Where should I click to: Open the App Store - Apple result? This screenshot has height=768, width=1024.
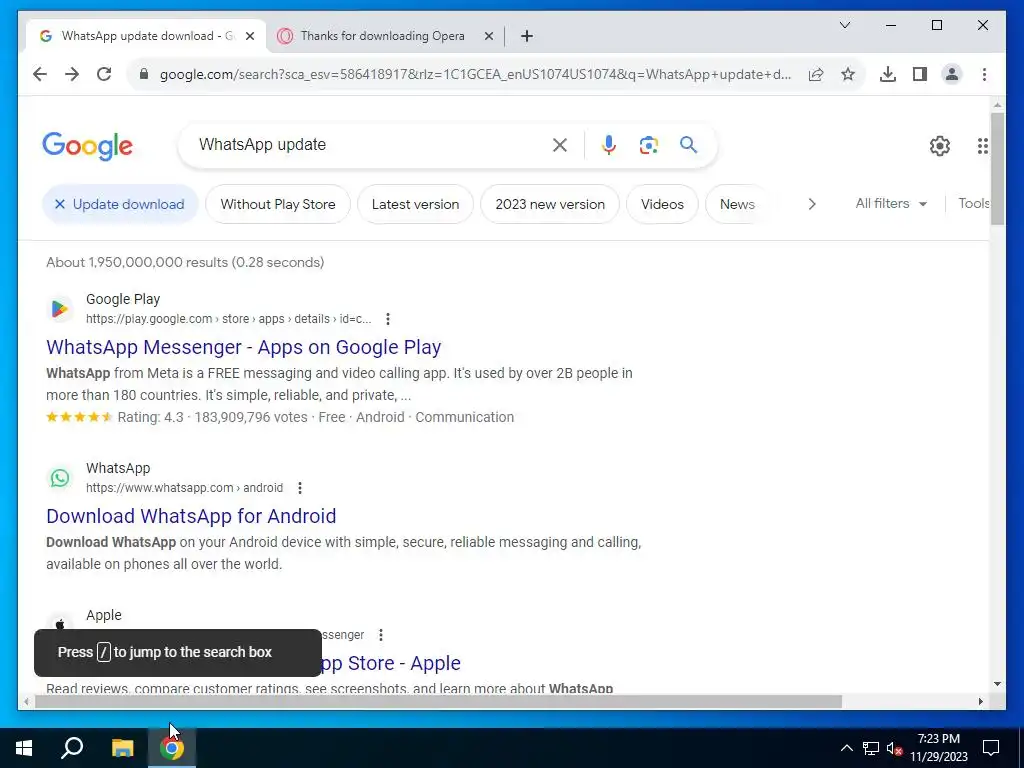[392, 663]
